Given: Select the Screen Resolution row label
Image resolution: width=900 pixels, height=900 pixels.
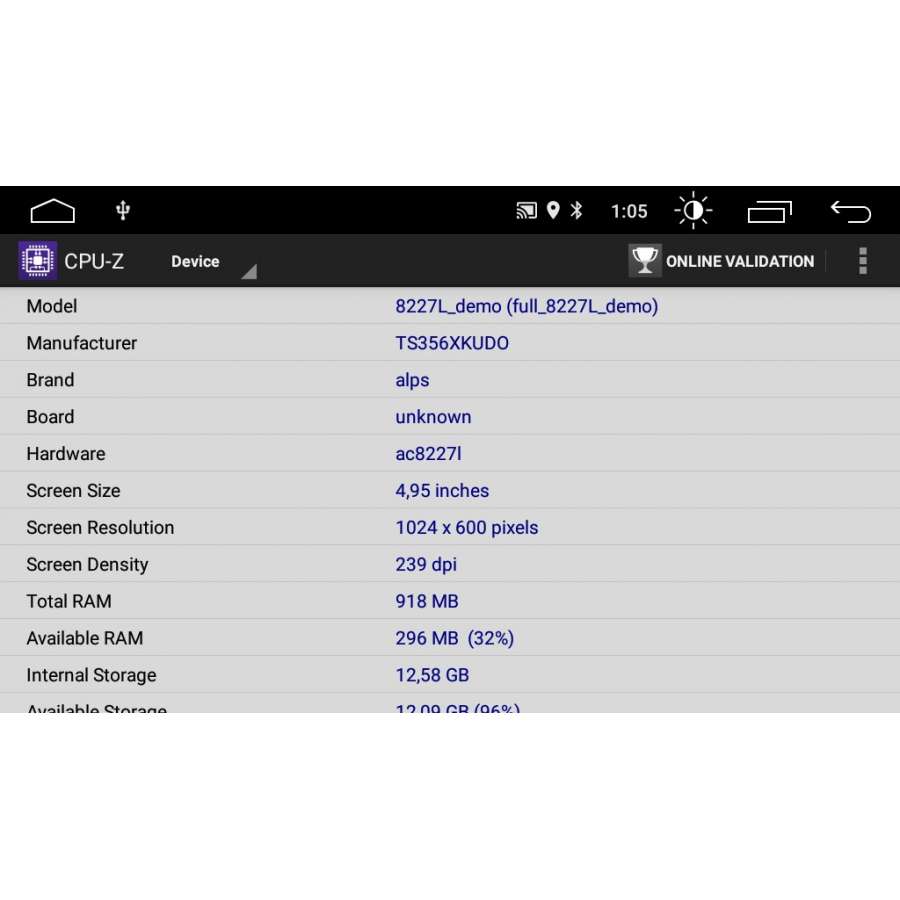Looking at the screenshot, I should (100, 527).
